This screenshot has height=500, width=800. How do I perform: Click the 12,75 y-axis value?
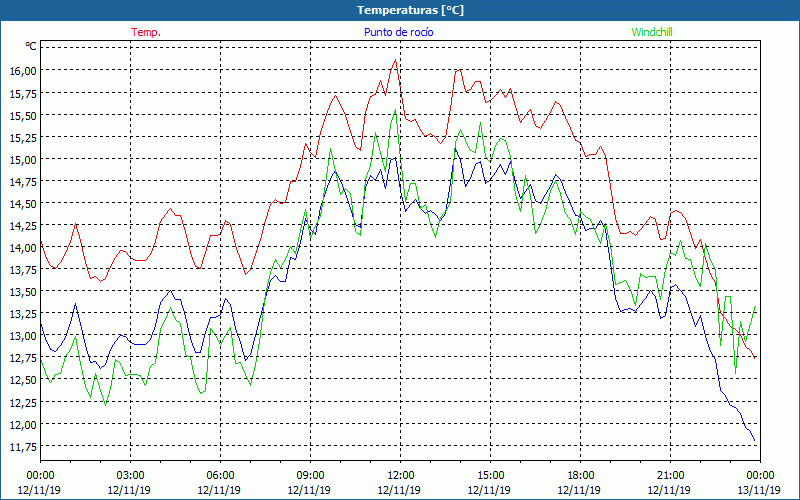point(23,358)
